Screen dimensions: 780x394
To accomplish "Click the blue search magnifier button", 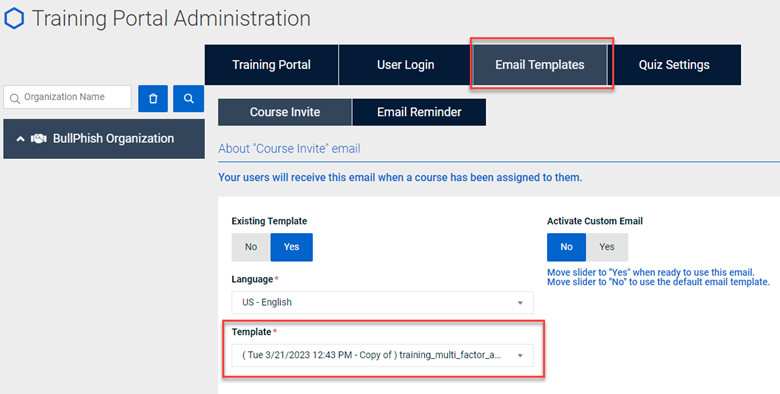I will [189, 98].
